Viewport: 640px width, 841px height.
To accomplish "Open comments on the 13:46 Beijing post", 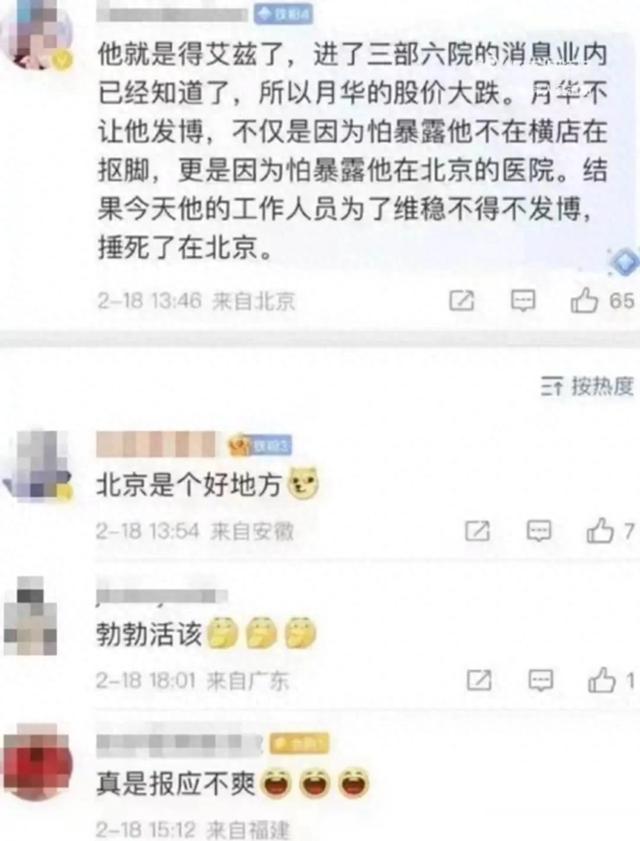I will (523, 300).
